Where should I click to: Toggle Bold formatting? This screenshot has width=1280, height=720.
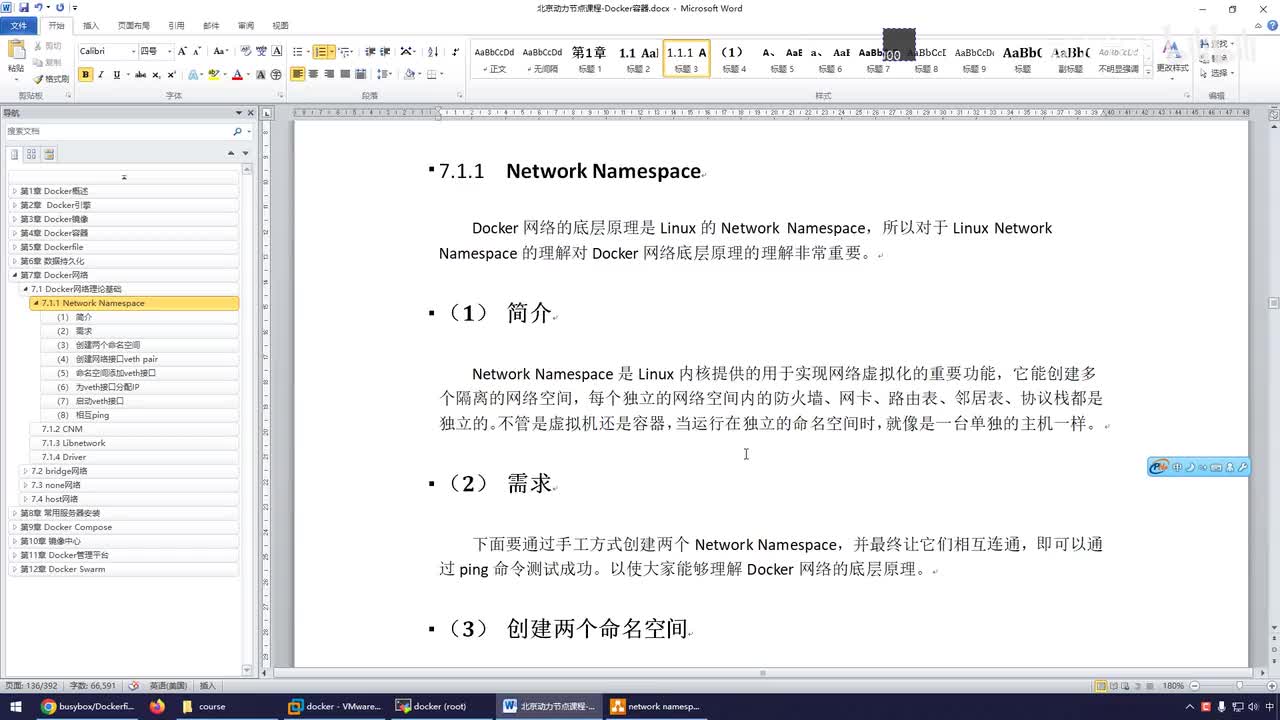click(85, 74)
